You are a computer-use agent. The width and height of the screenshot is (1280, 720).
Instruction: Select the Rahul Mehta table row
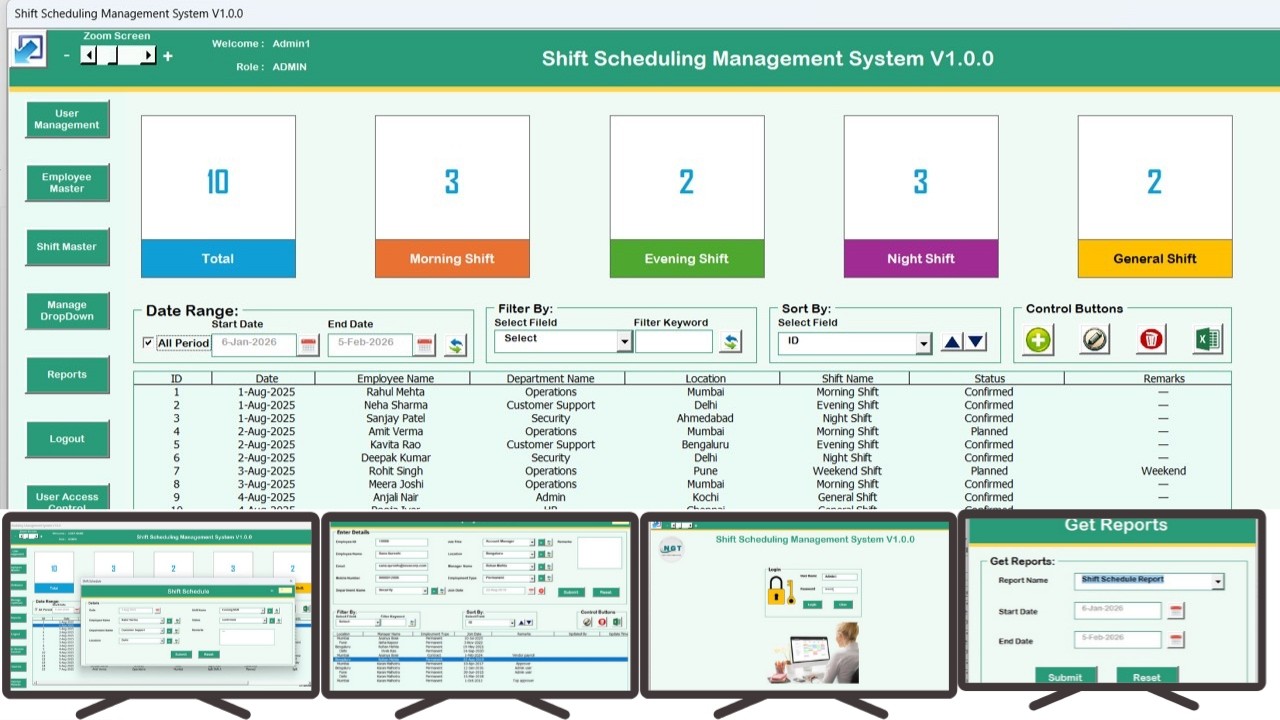[682, 392]
